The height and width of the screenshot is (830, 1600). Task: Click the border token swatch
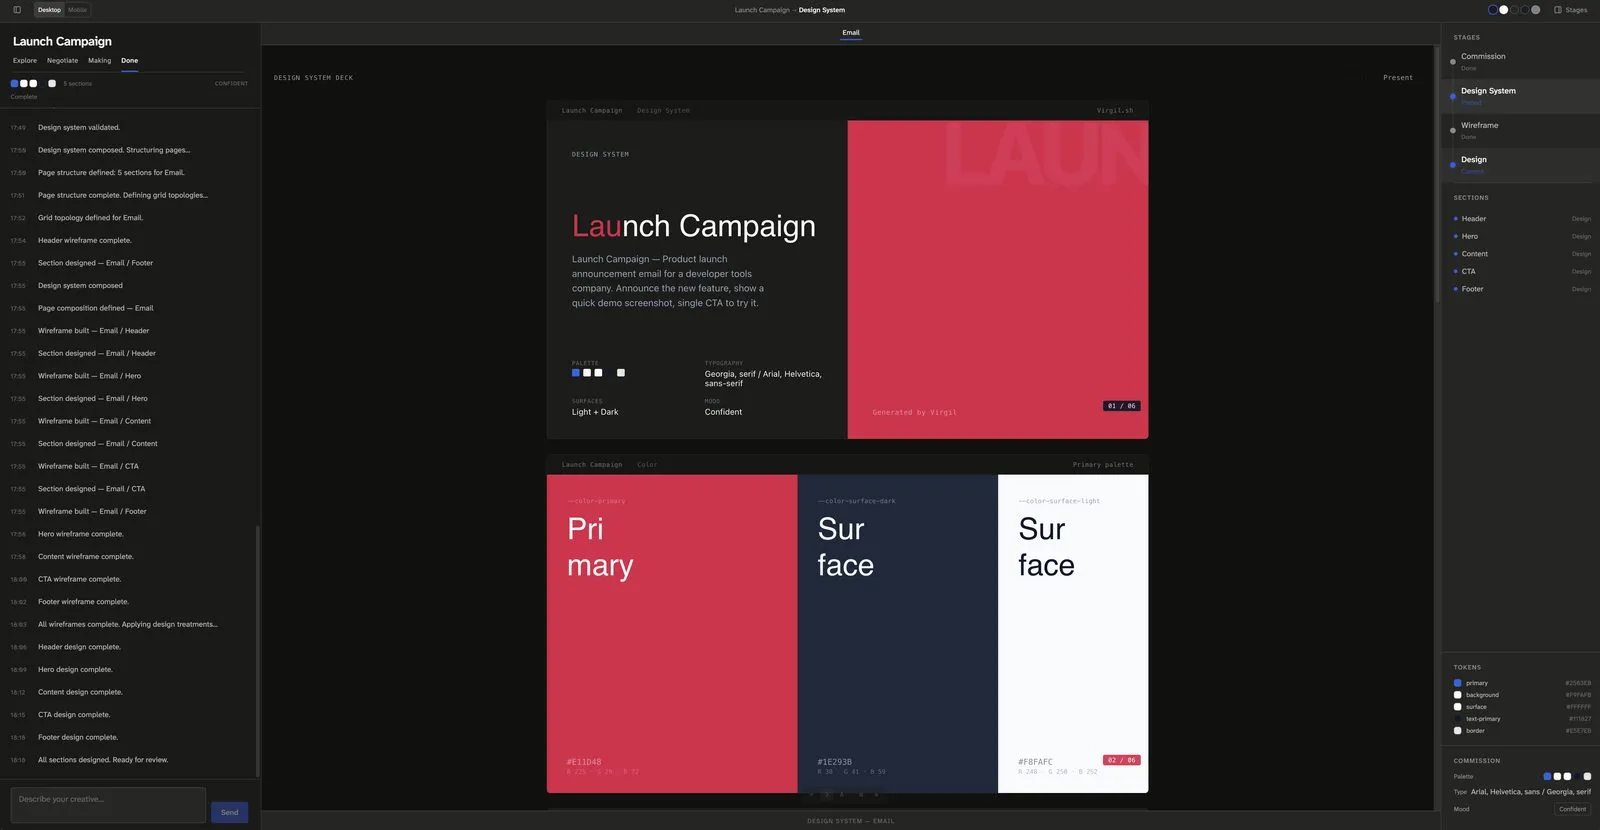pos(1458,731)
